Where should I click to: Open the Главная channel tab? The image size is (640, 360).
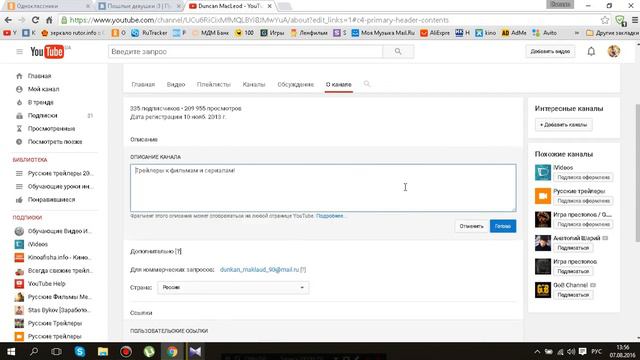pyautogui.click(x=143, y=84)
